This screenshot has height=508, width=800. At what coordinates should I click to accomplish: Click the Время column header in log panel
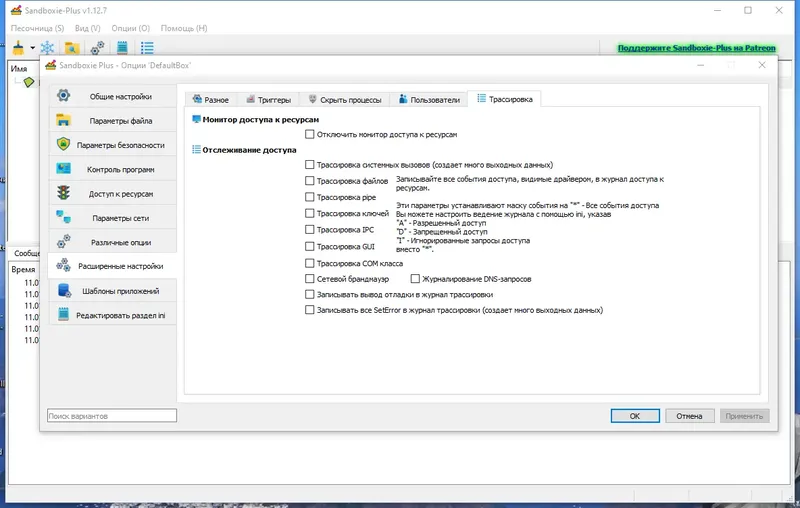point(23,269)
